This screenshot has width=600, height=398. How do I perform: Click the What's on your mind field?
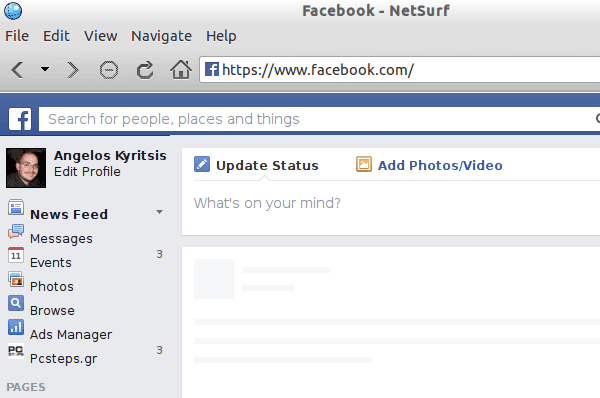click(x=390, y=203)
